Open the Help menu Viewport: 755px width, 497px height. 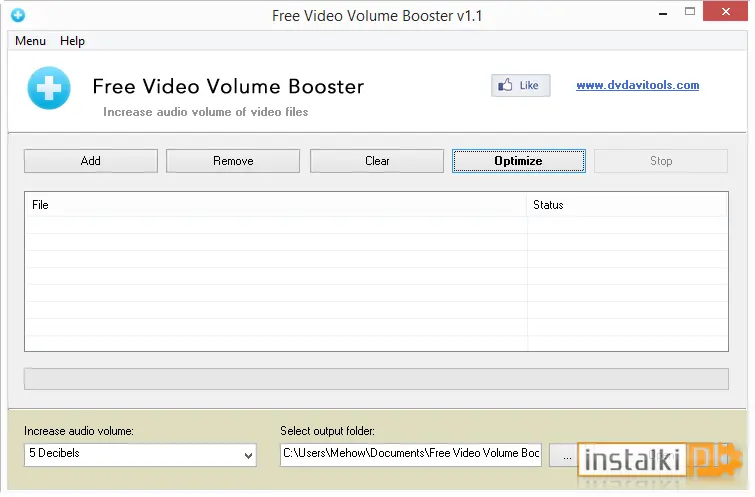72,41
